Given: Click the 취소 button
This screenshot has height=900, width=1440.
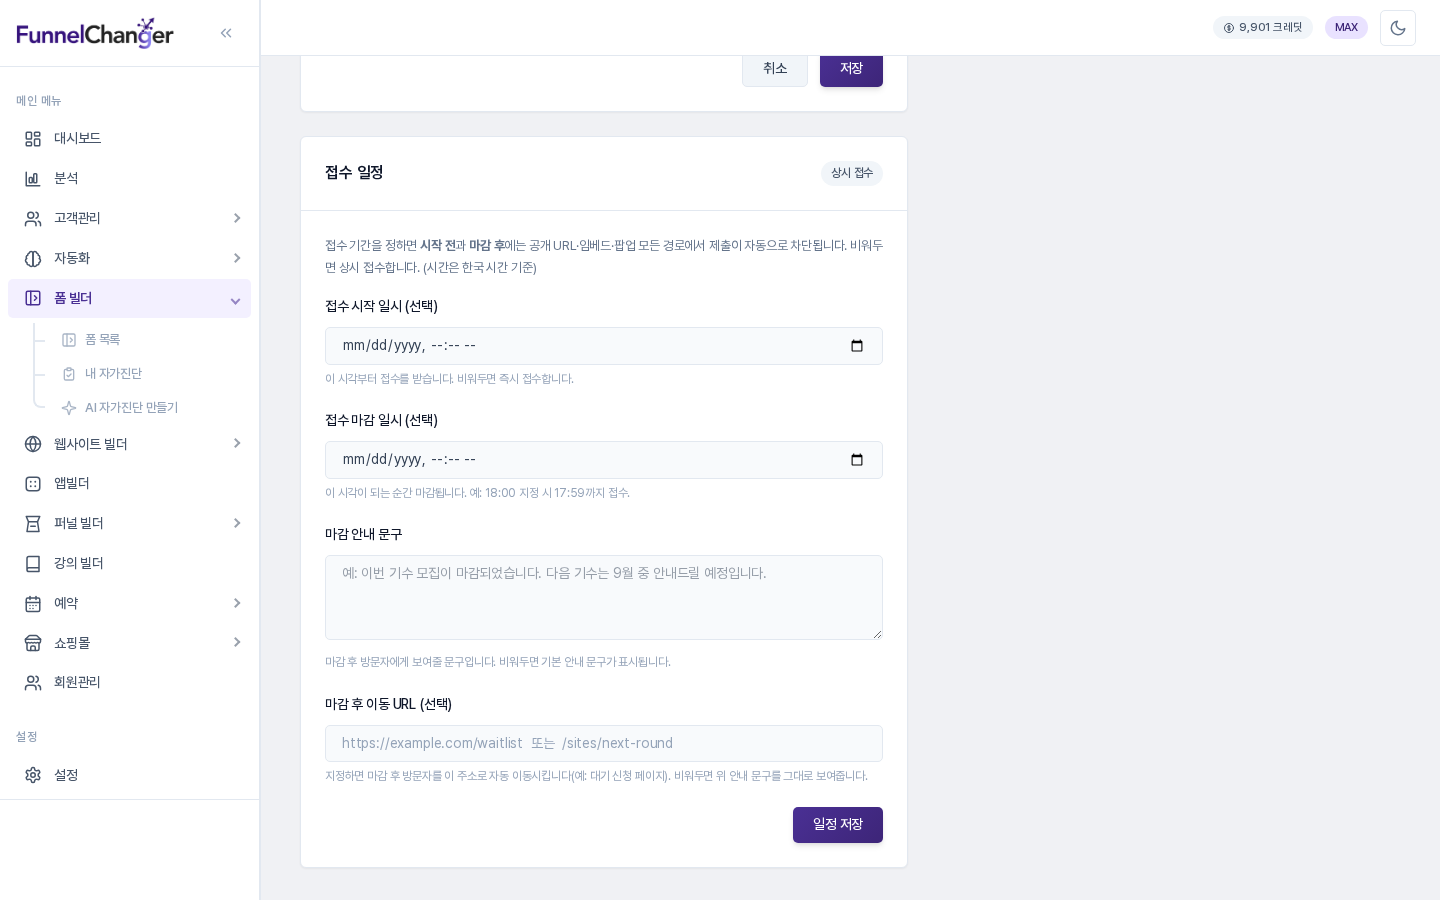Looking at the screenshot, I should pyautogui.click(x=775, y=68).
